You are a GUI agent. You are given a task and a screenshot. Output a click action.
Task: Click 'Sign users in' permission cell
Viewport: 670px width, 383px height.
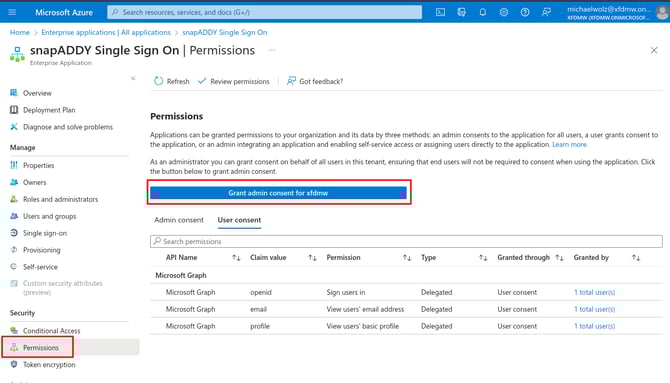(x=346, y=292)
